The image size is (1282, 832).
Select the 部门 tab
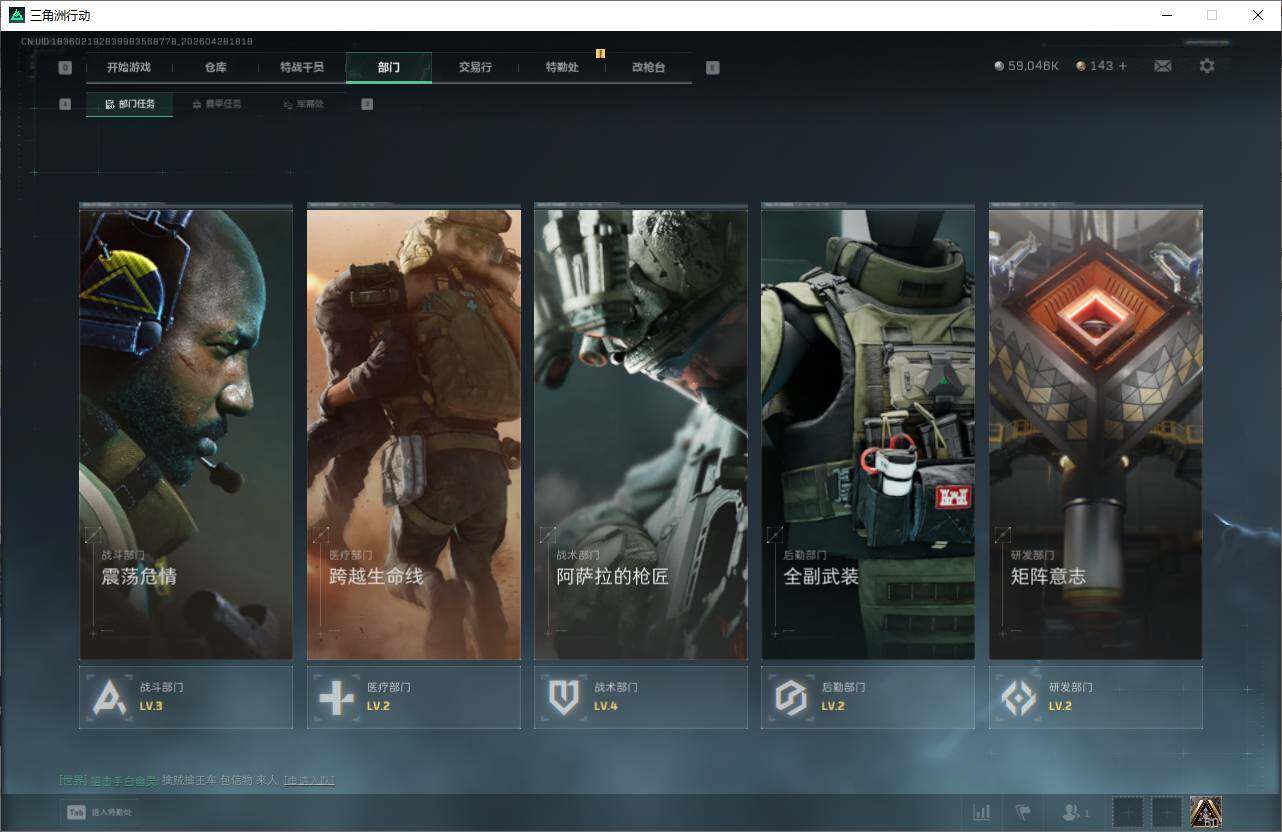(389, 67)
